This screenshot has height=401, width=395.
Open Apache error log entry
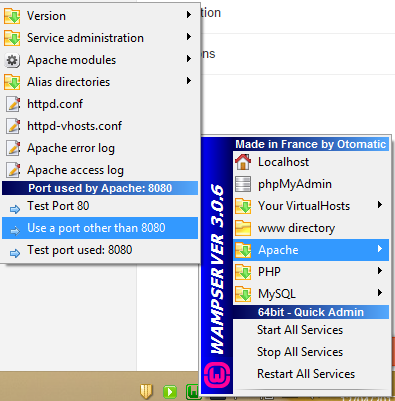pyautogui.click(x=100, y=148)
